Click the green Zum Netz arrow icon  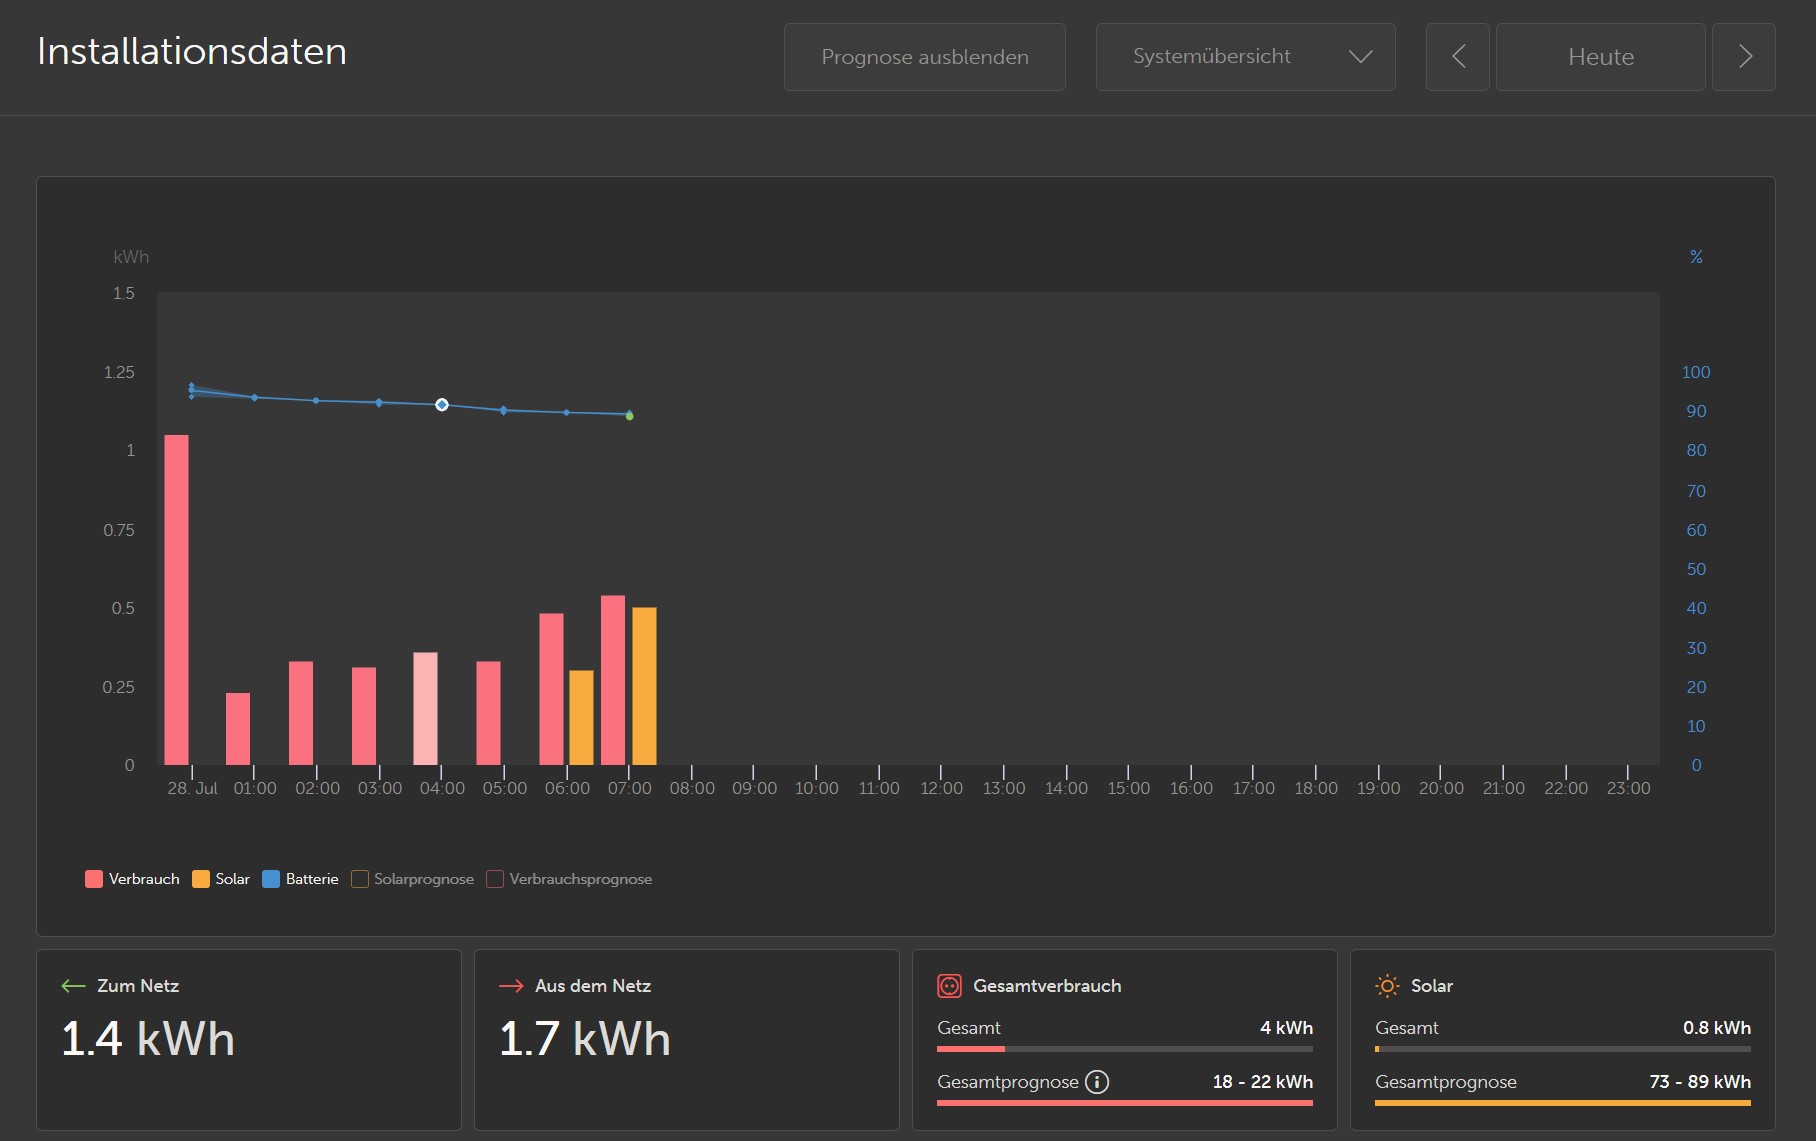pyautogui.click(x=73, y=986)
